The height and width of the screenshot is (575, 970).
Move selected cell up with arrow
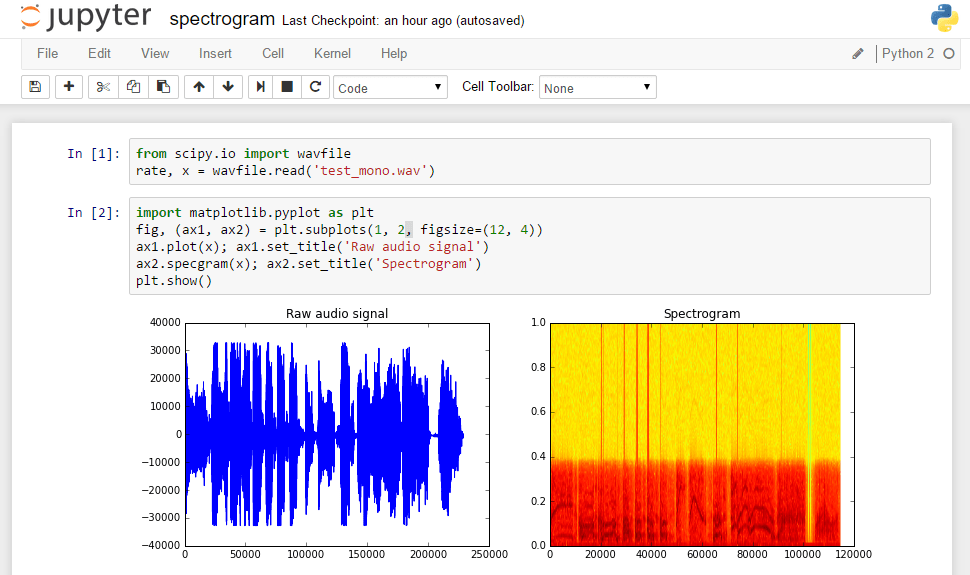[x=199, y=87]
